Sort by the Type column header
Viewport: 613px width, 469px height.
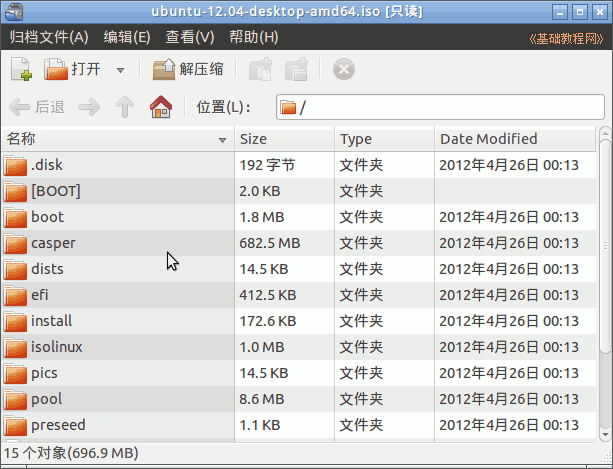[x=384, y=139]
